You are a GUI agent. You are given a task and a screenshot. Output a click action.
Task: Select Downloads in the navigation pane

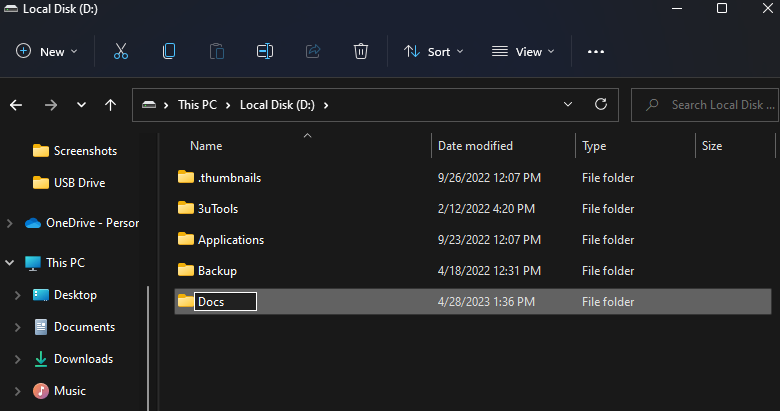pos(83,359)
